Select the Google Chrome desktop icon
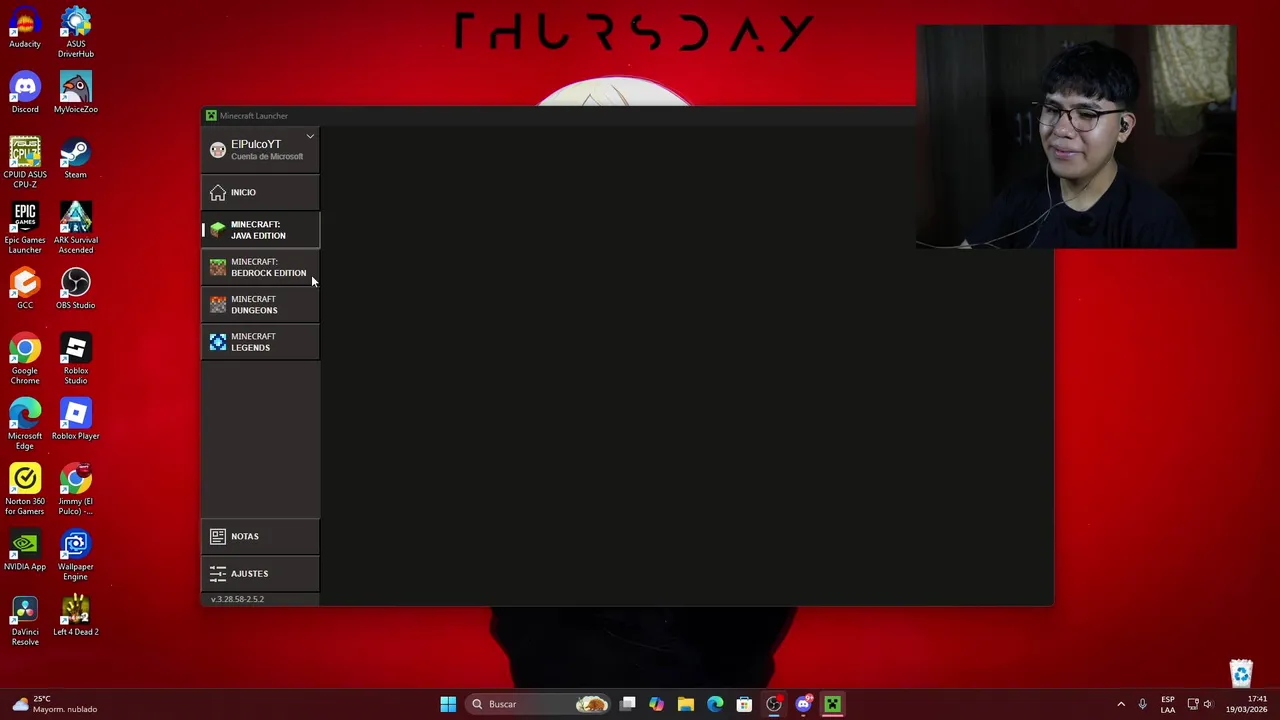The height and width of the screenshot is (720, 1280). (25, 359)
